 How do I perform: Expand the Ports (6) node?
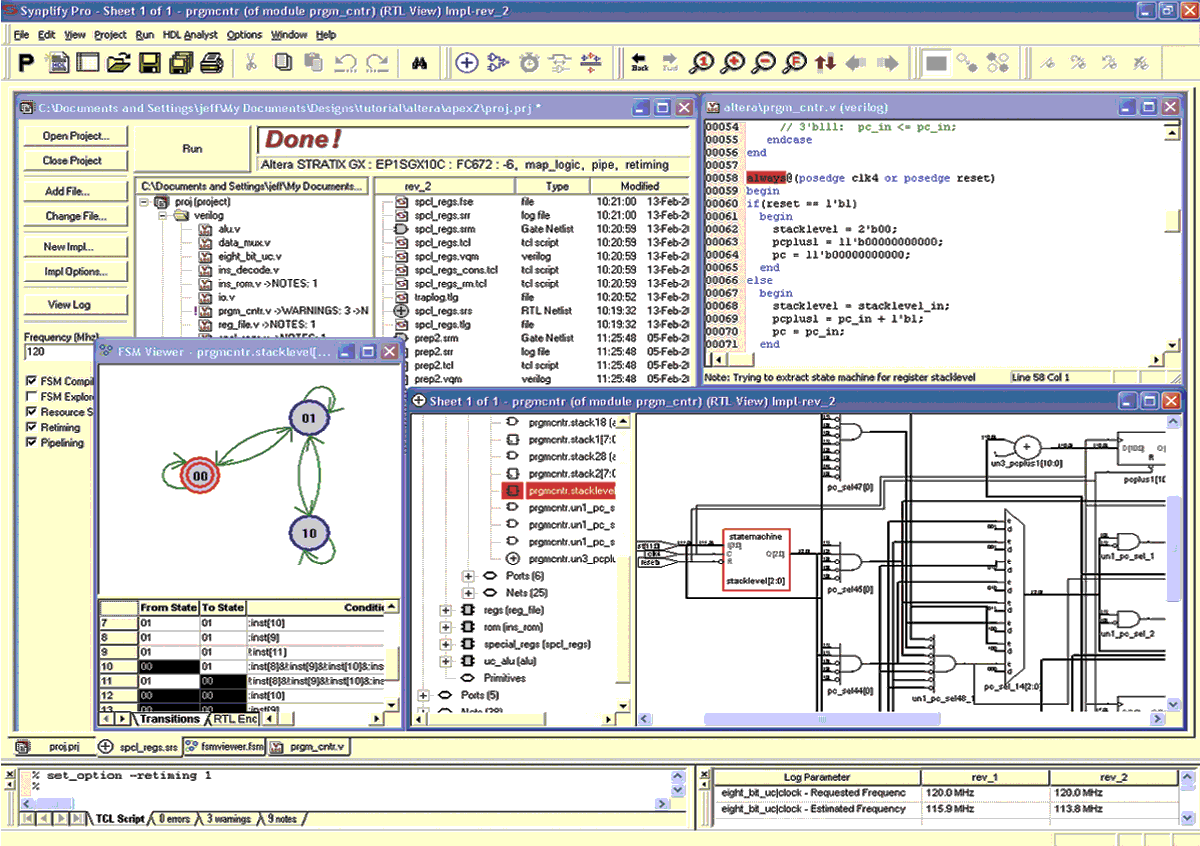point(467,577)
